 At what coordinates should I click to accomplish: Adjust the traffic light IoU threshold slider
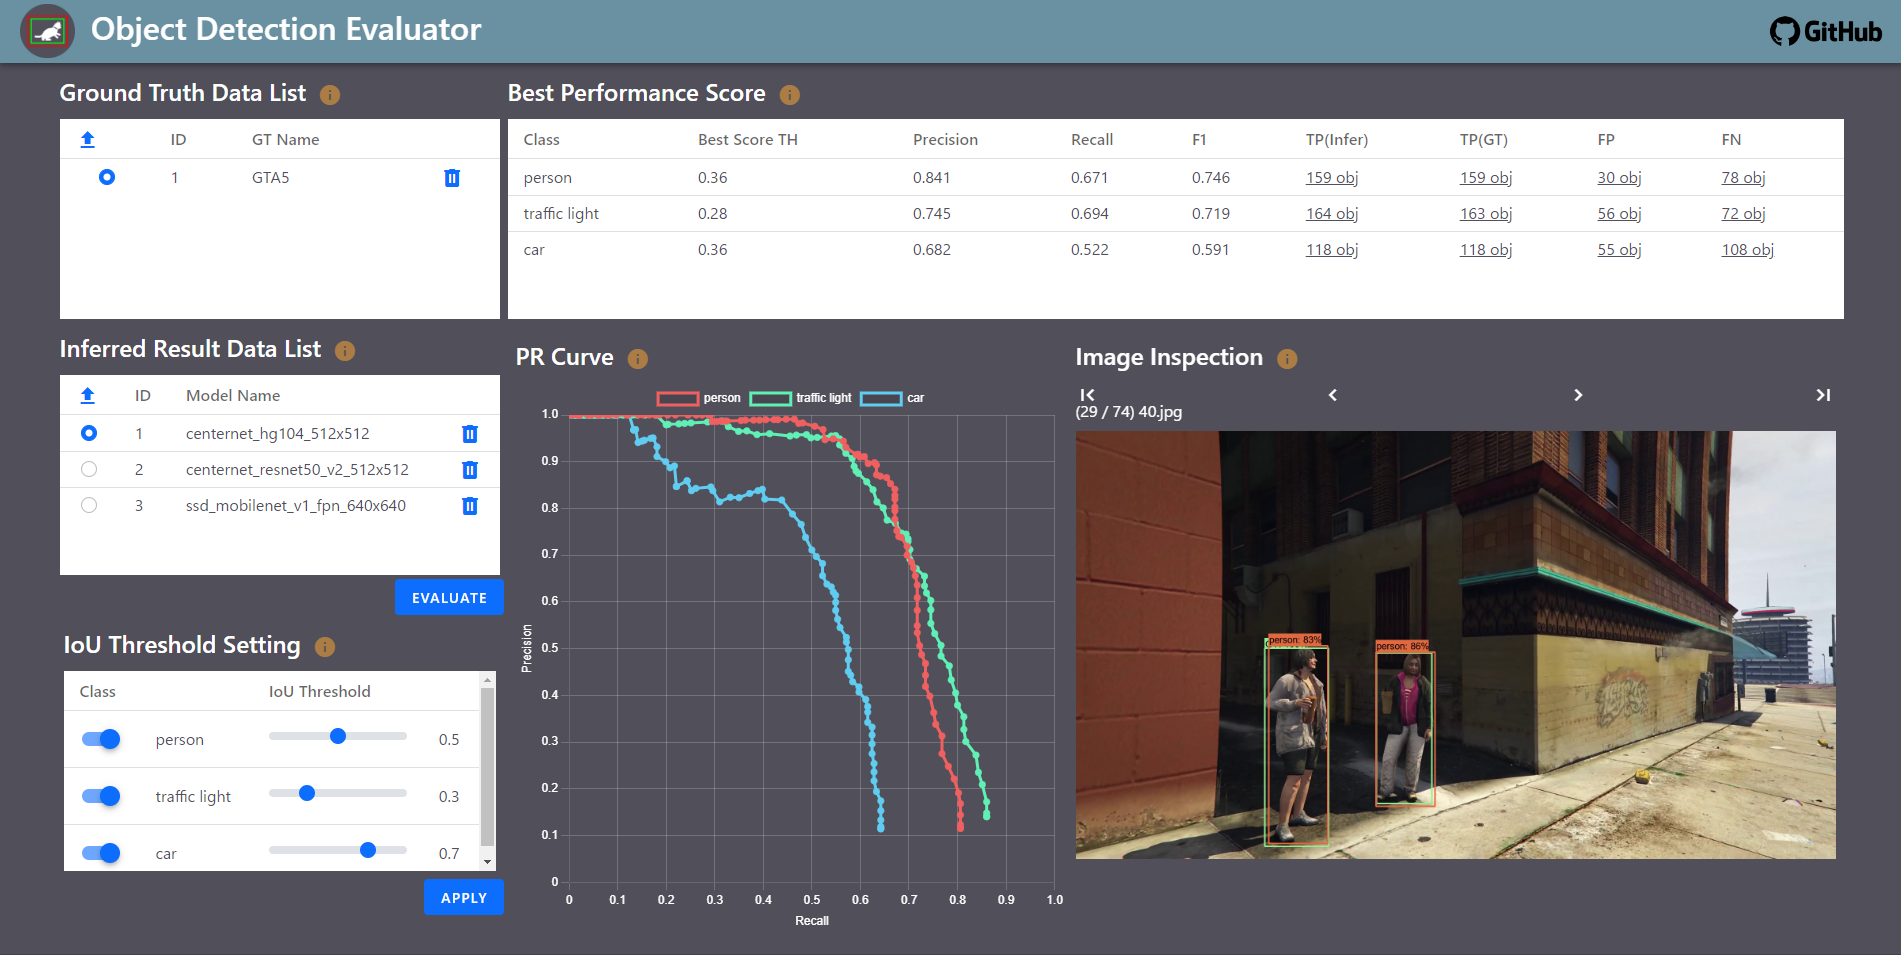[338, 793]
